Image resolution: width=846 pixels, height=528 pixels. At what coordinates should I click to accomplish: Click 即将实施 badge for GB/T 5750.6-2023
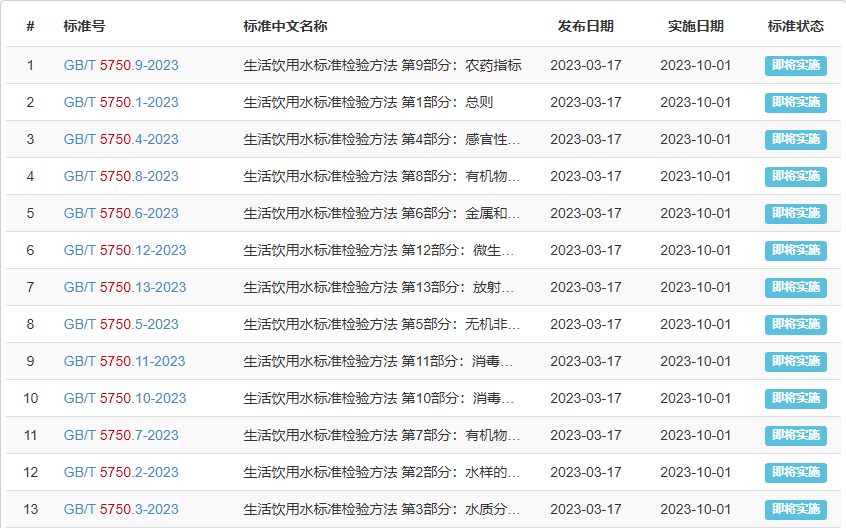coord(796,214)
